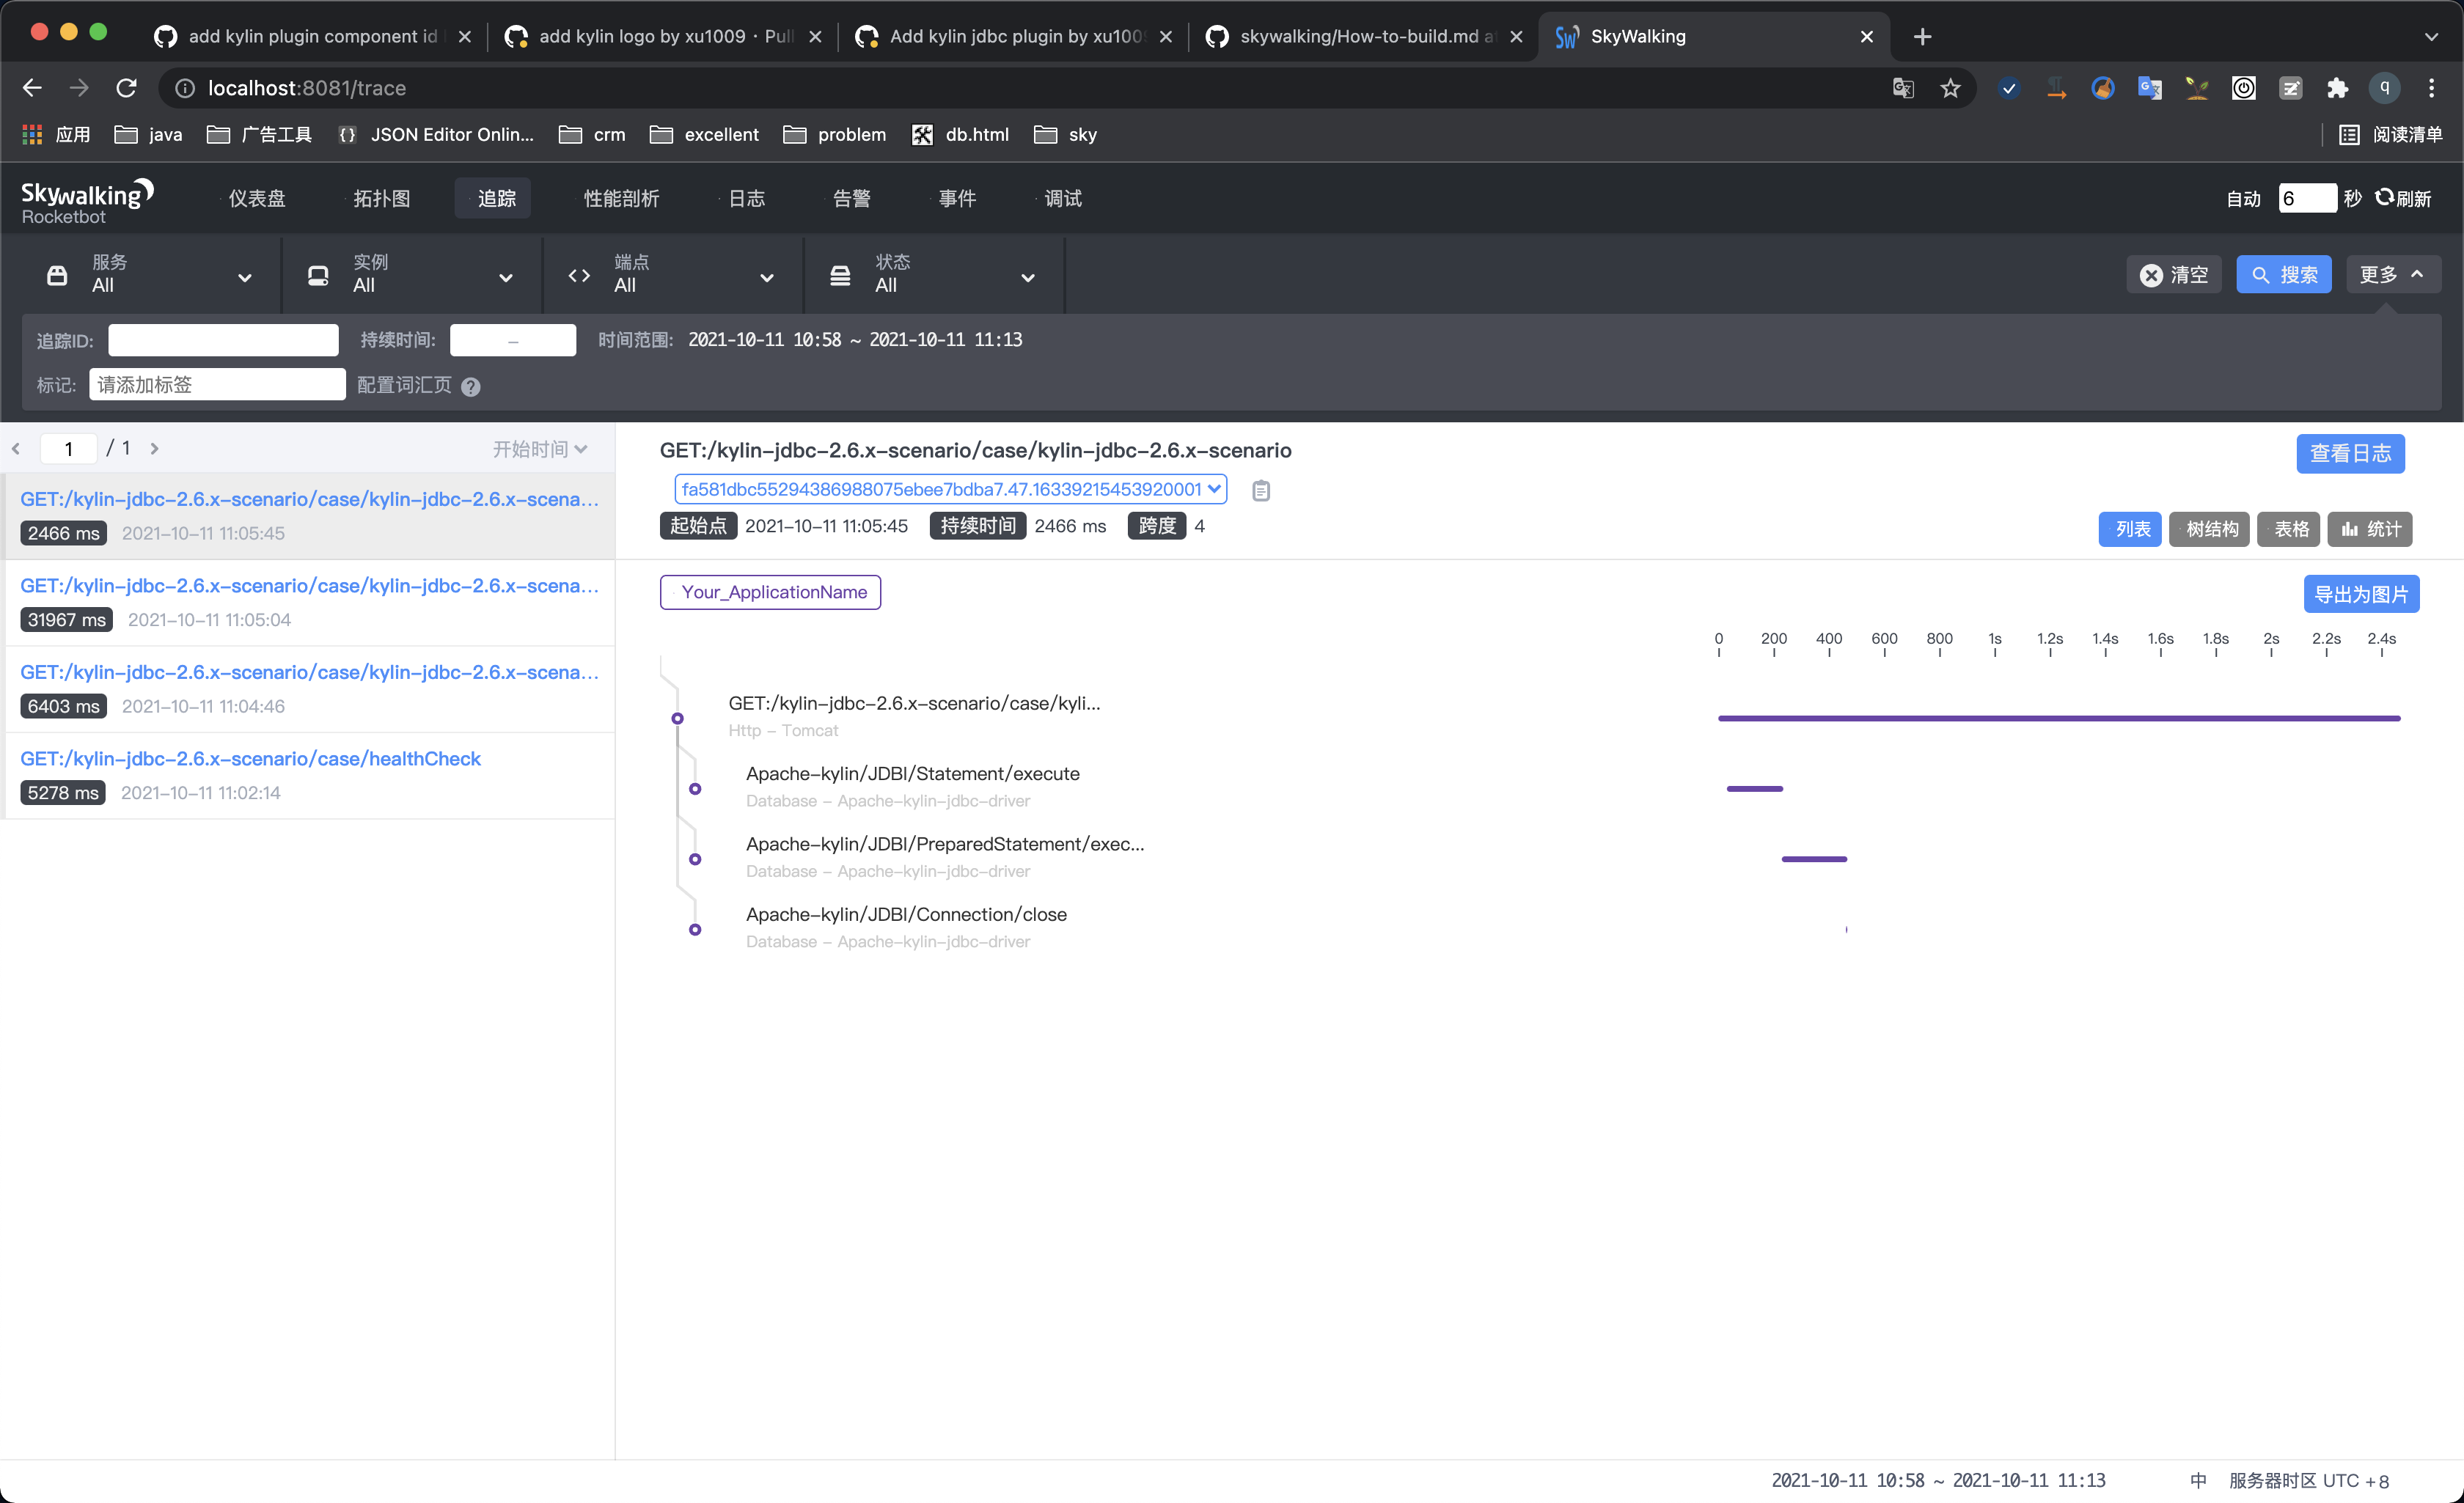The width and height of the screenshot is (2464, 1503).
Task: Click the Tomcat root span duration bar
Action: (x=2059, y=718)
